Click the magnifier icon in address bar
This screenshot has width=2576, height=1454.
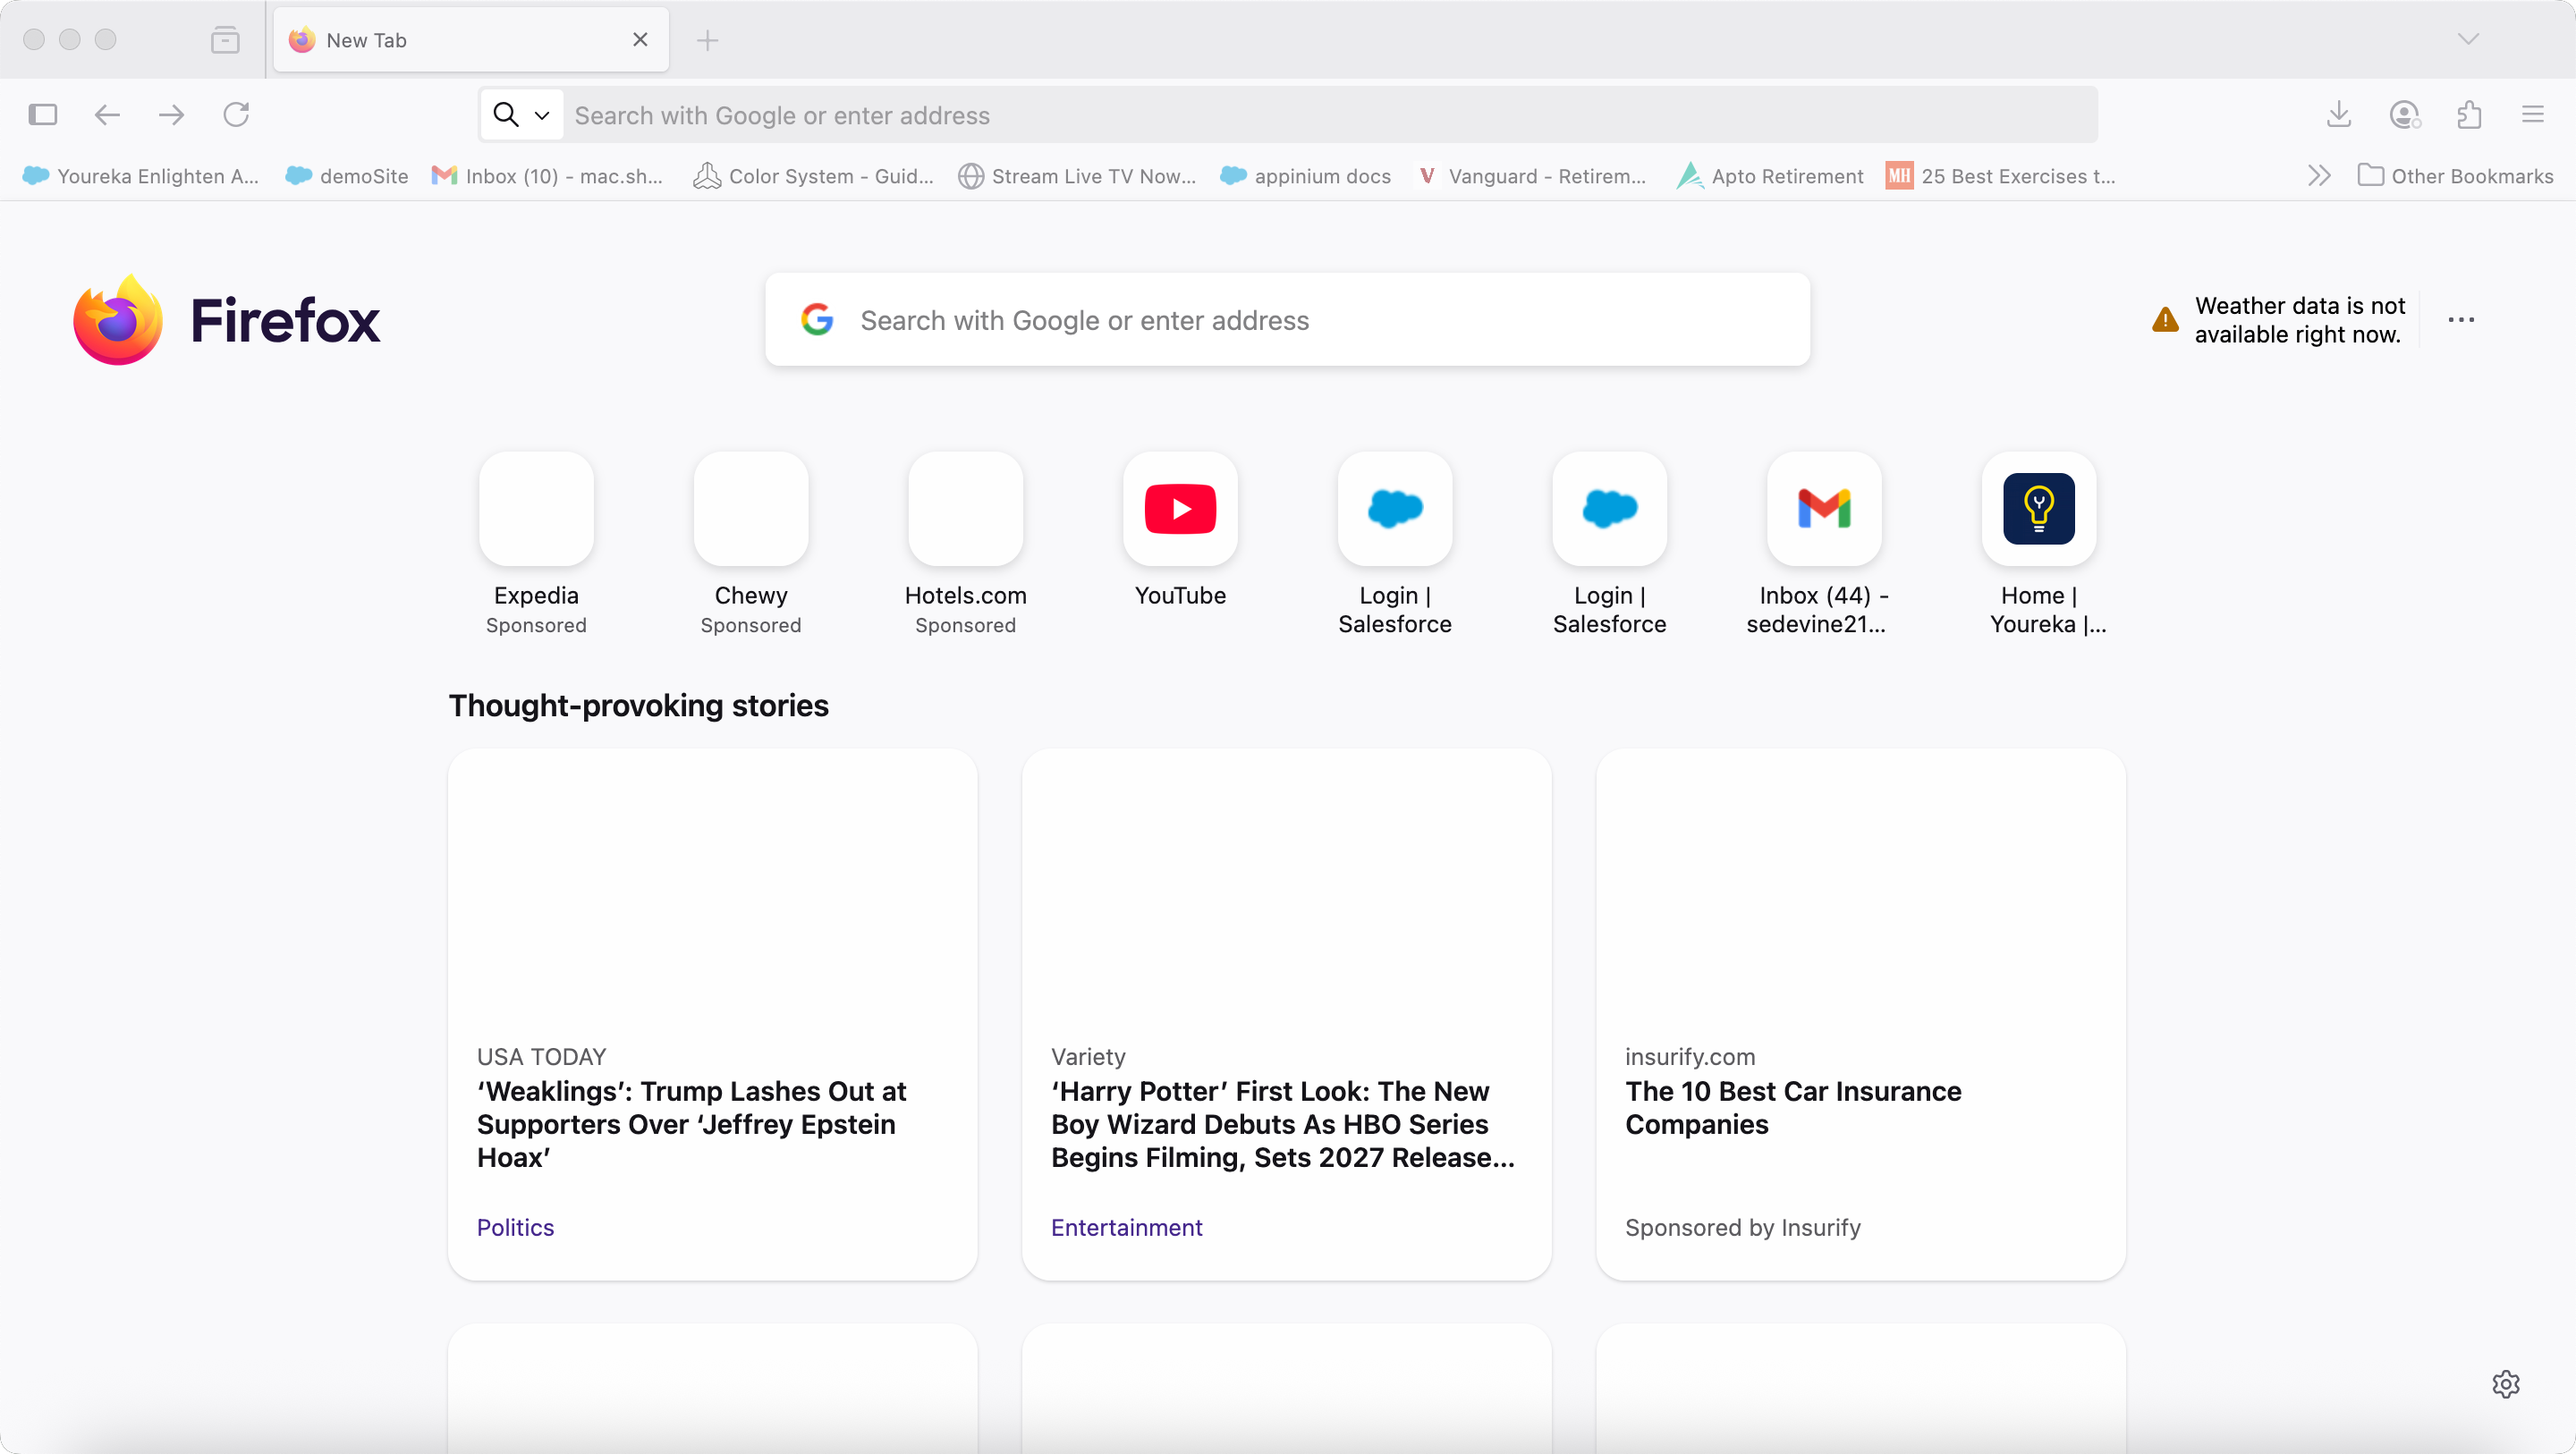coord(507,115)
